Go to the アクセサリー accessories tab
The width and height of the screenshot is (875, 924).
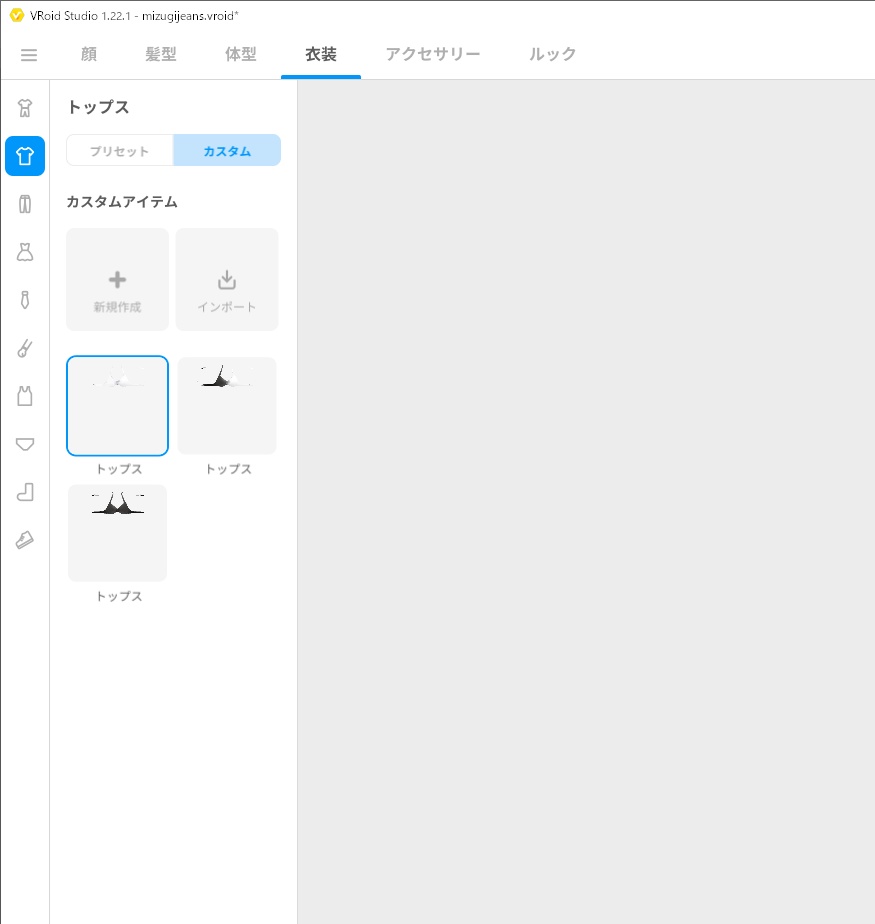coord(432,54)
